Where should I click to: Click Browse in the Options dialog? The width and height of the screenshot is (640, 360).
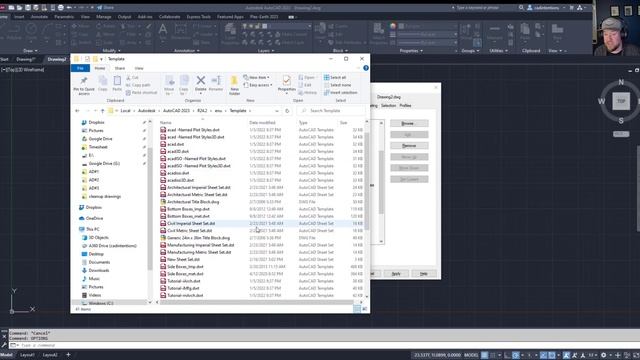coord(409,123)
